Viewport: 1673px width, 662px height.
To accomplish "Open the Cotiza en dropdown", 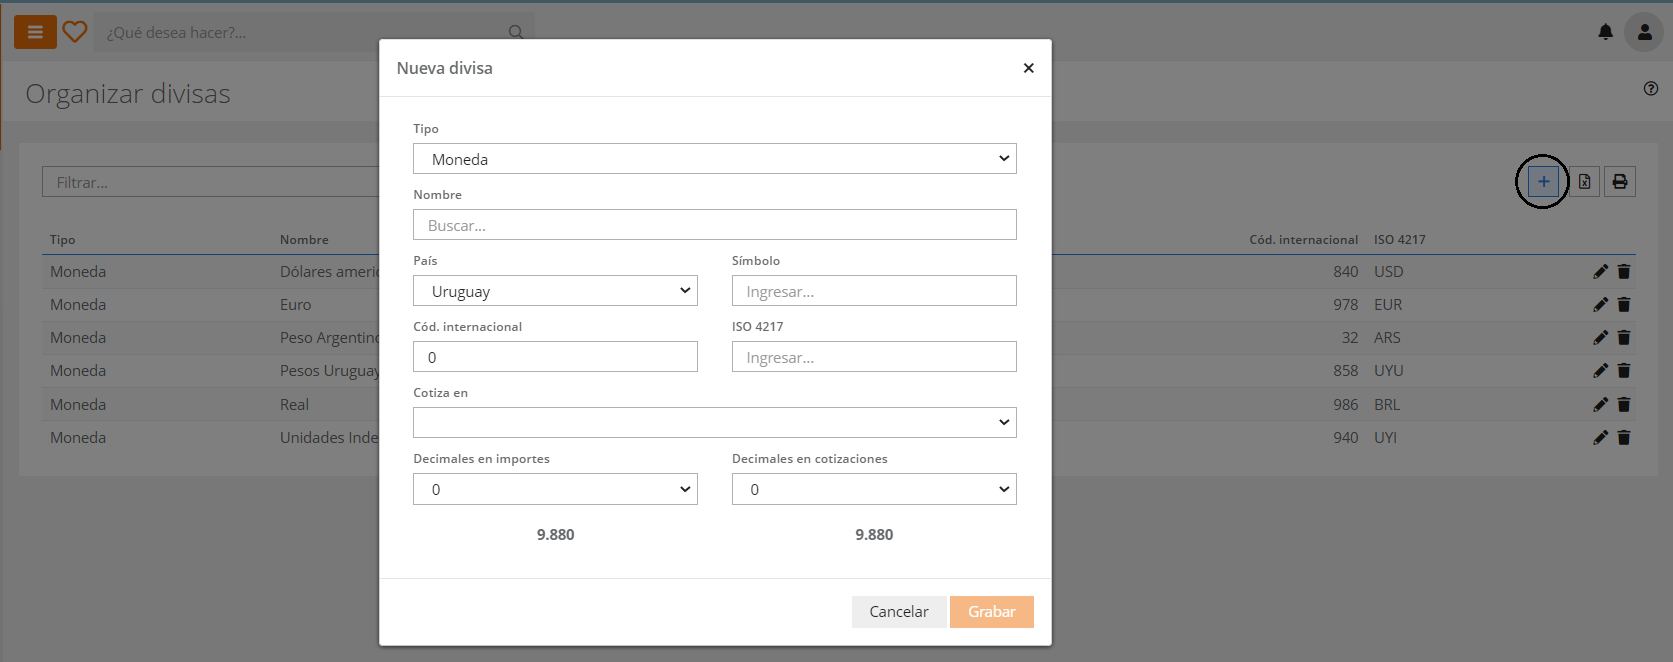I will point(714,422).
